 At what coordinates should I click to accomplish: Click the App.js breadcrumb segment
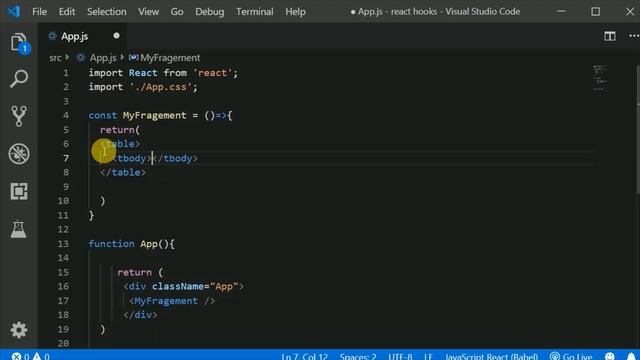point(103,58)
